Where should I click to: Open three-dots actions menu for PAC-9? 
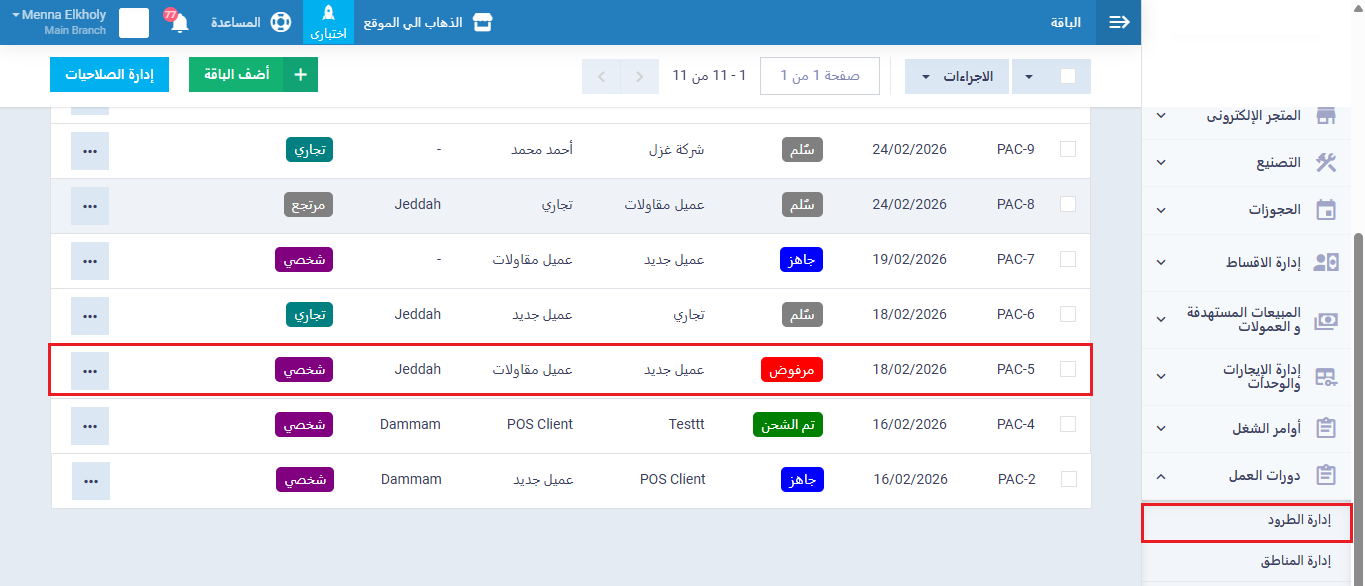click(90, 150)
